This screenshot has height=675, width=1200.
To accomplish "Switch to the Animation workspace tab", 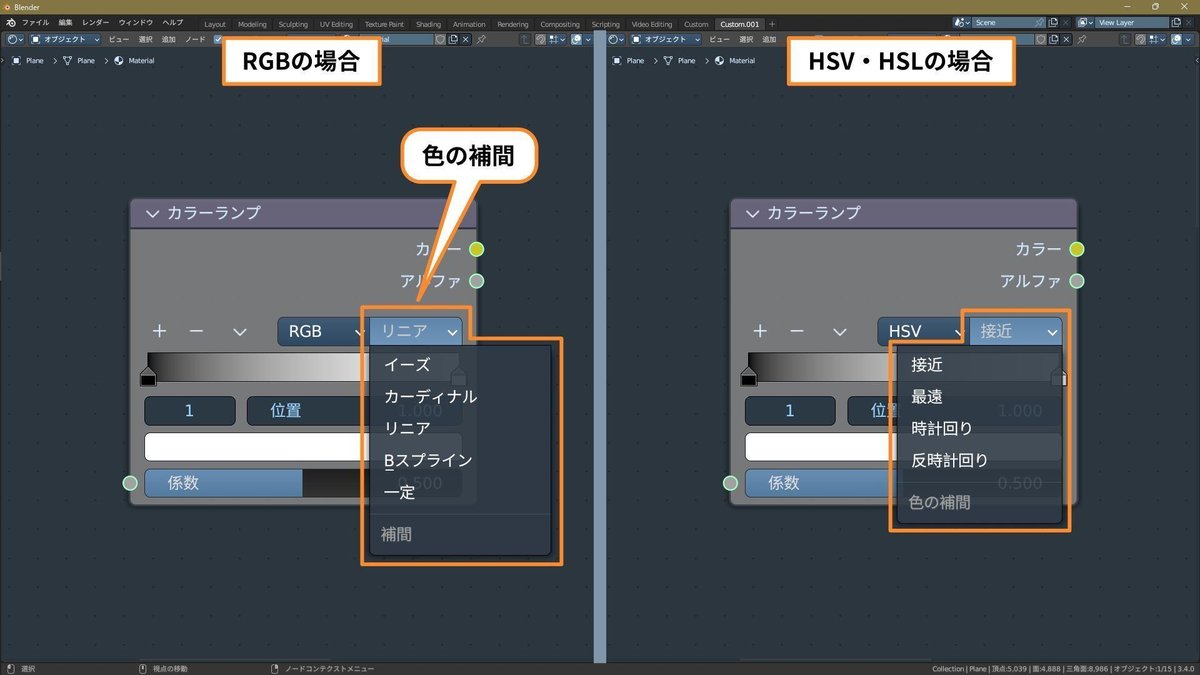I will click(469, 24).
